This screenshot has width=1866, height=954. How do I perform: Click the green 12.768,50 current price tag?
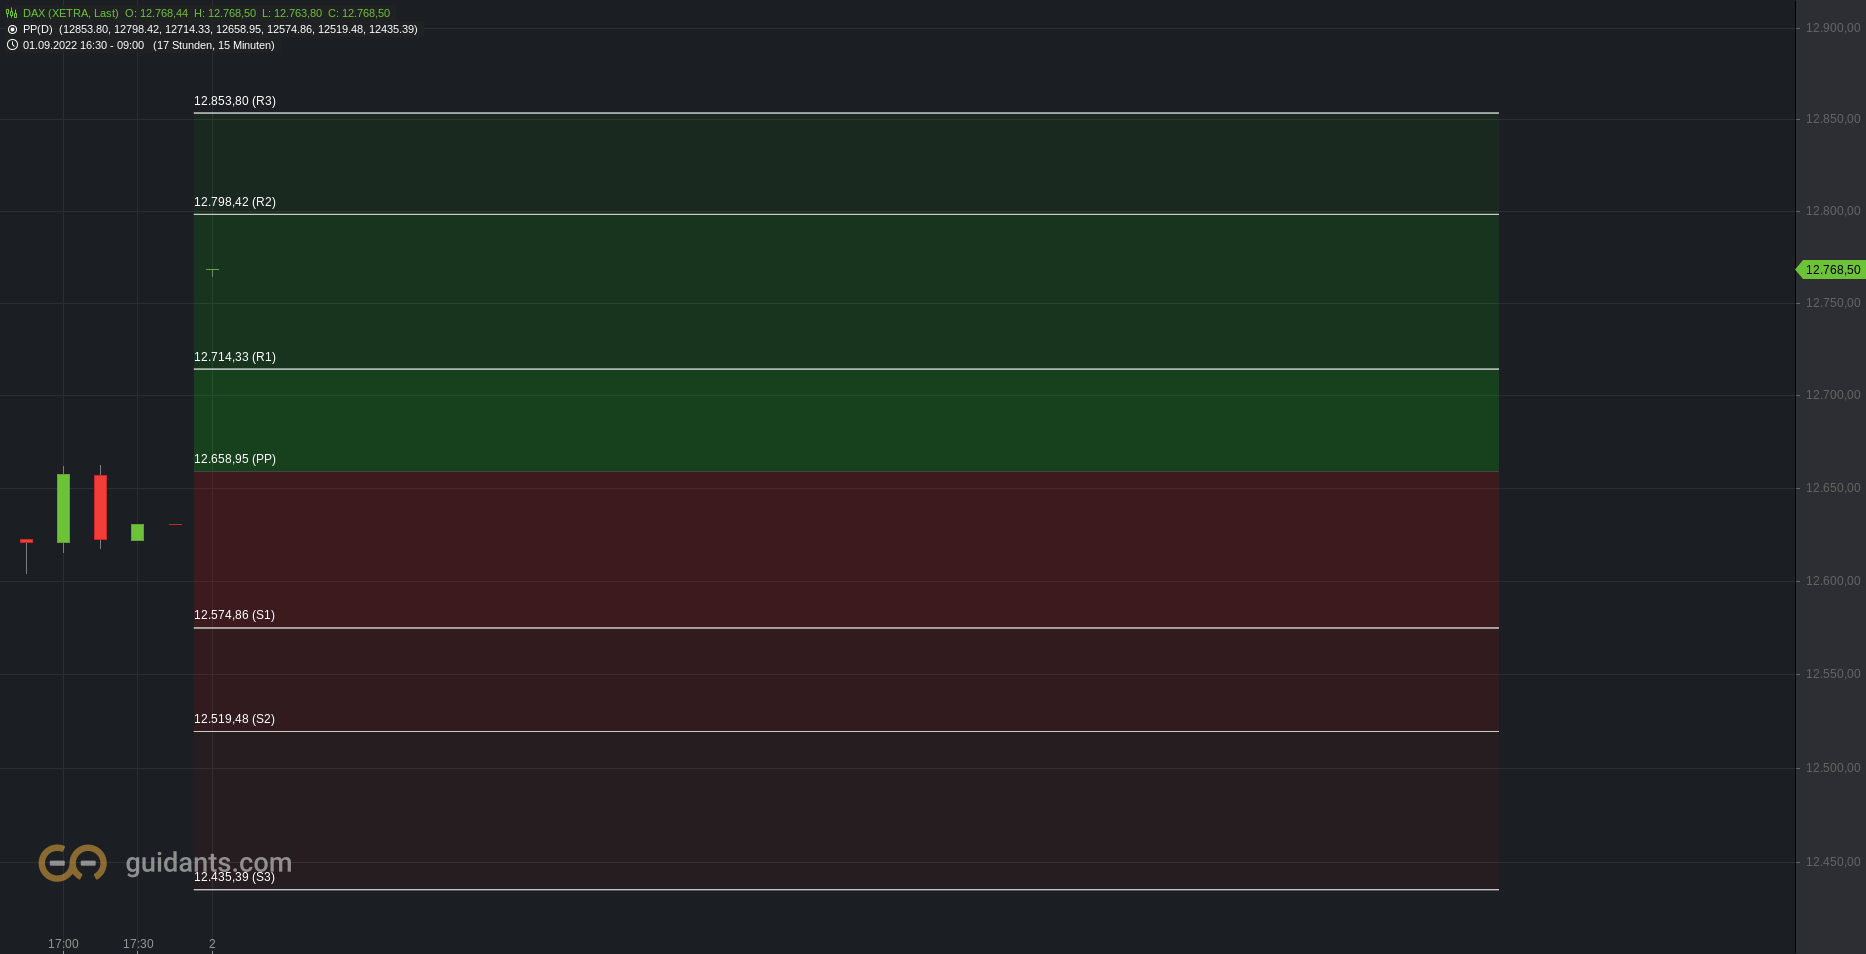(1831, 270)
